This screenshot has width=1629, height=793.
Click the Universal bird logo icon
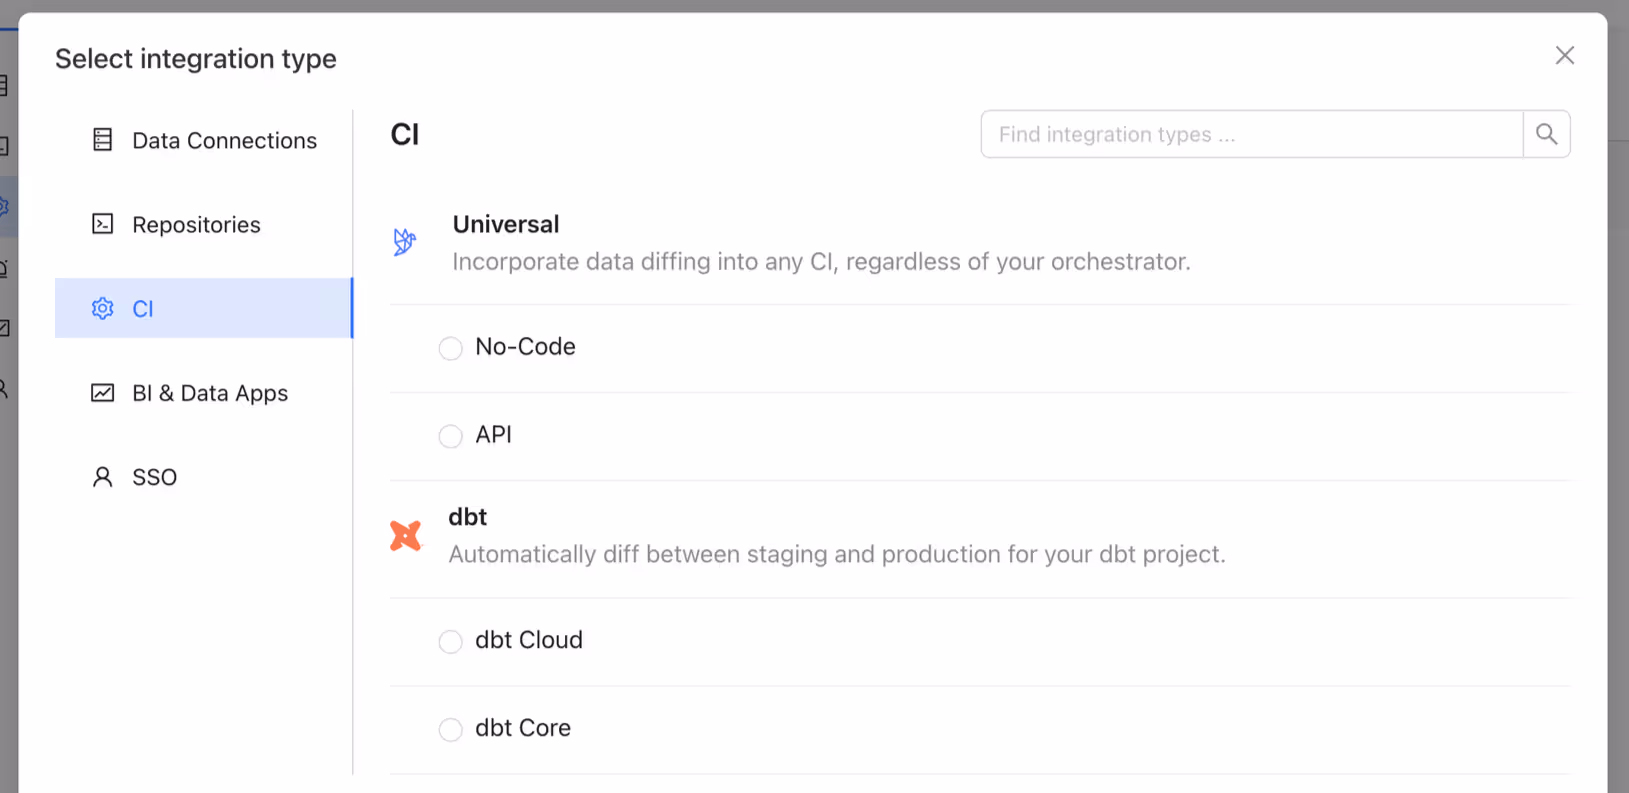[x=404, y=242]
